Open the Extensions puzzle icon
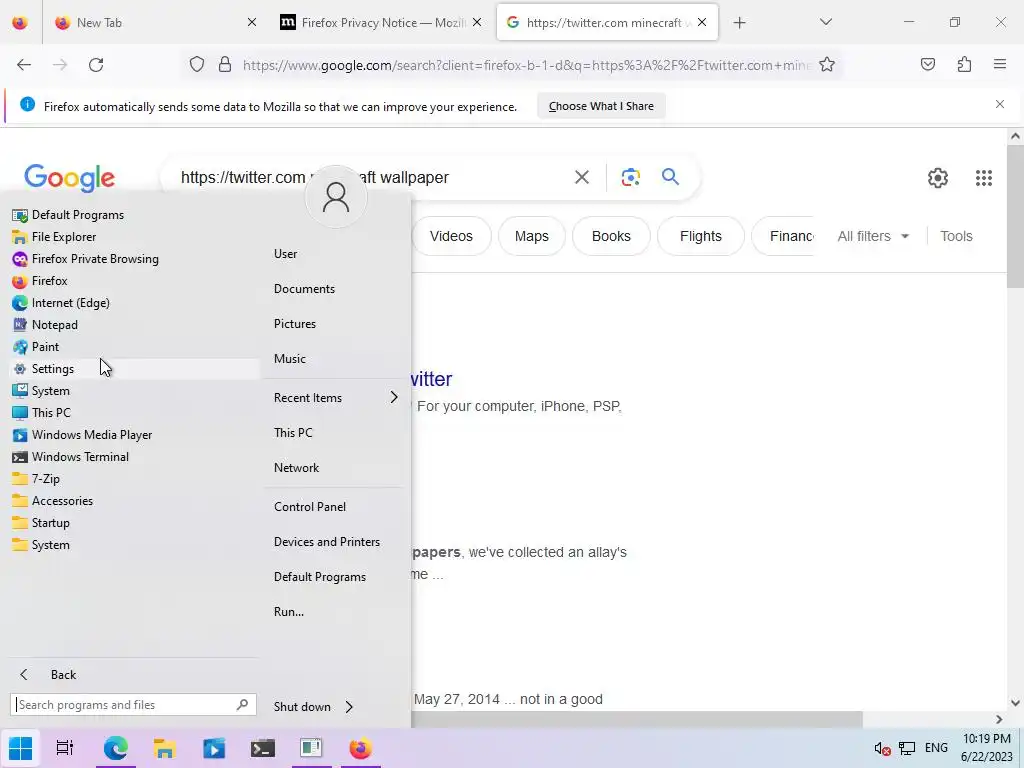This screenshot has width=1024, height=768. [965, 65]
